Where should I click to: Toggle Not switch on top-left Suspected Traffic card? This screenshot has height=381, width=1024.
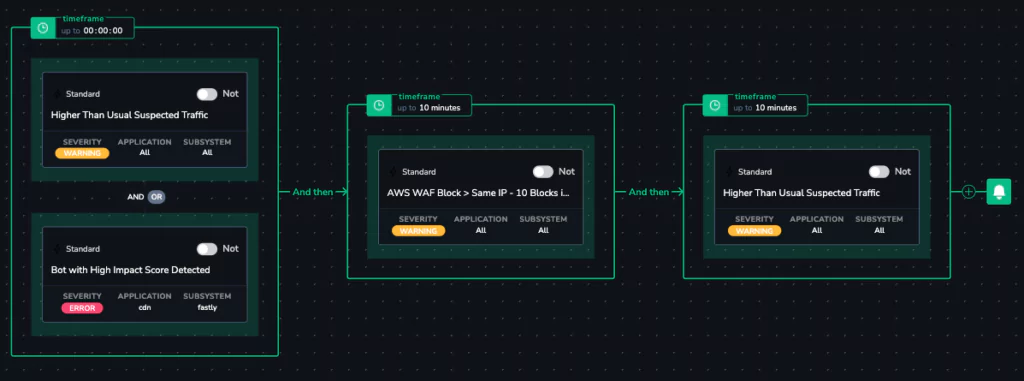(207, 94)
